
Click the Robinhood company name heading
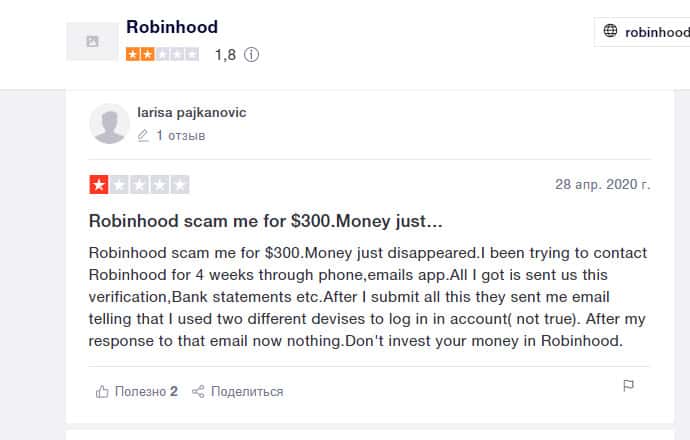pos(172,27)
